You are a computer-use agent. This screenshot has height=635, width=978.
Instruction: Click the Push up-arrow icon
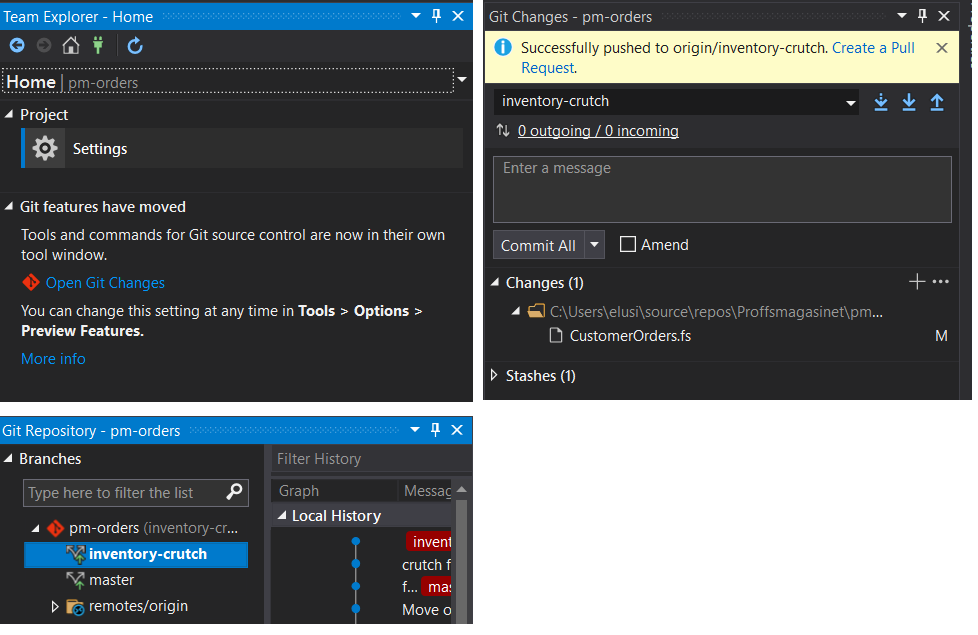(x=937, y=102)
